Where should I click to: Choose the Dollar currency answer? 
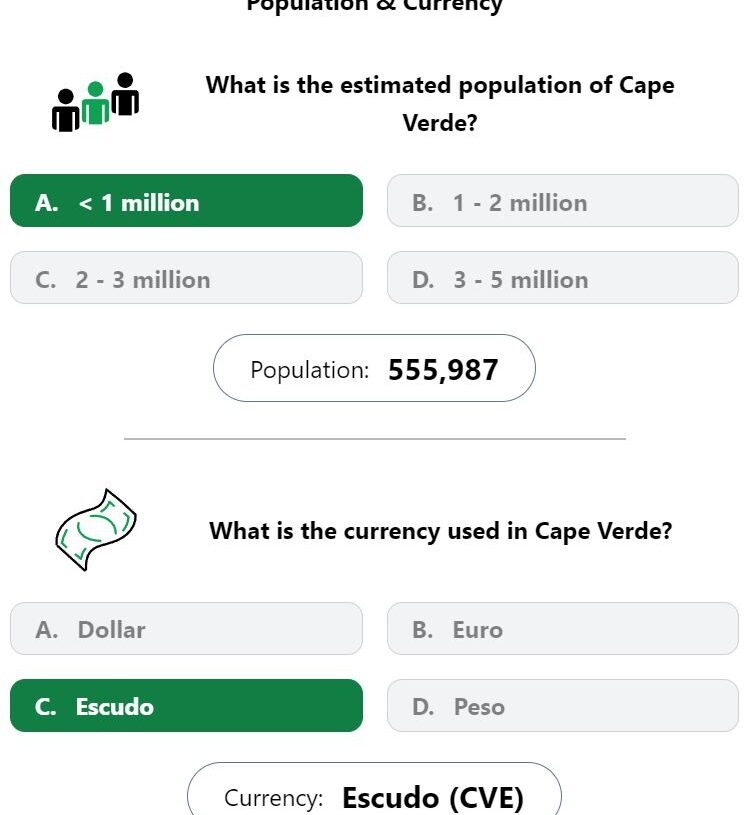(x=186, y=628)
